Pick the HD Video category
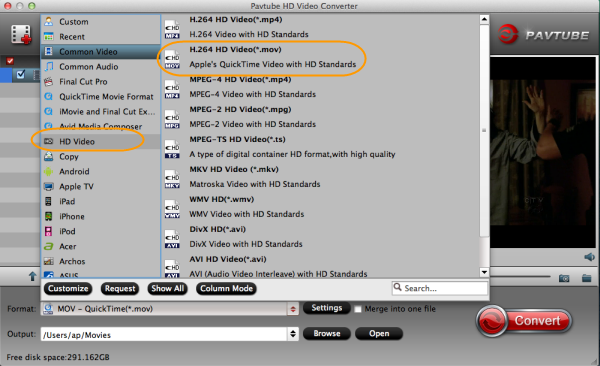The height and width of the screenshot is (366, 600). [101, 142]
